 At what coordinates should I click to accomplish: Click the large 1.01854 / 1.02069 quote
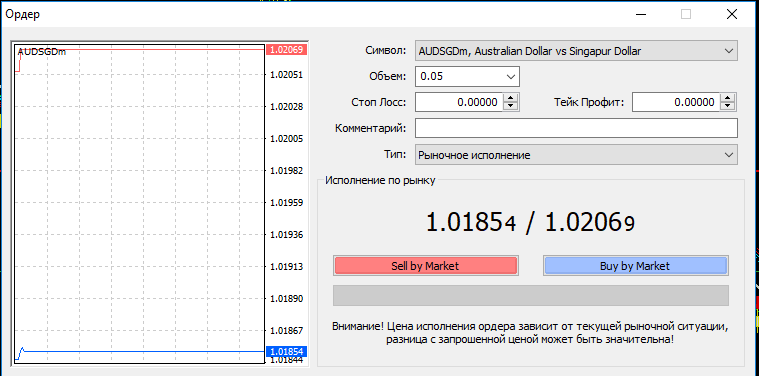(530, 224)
